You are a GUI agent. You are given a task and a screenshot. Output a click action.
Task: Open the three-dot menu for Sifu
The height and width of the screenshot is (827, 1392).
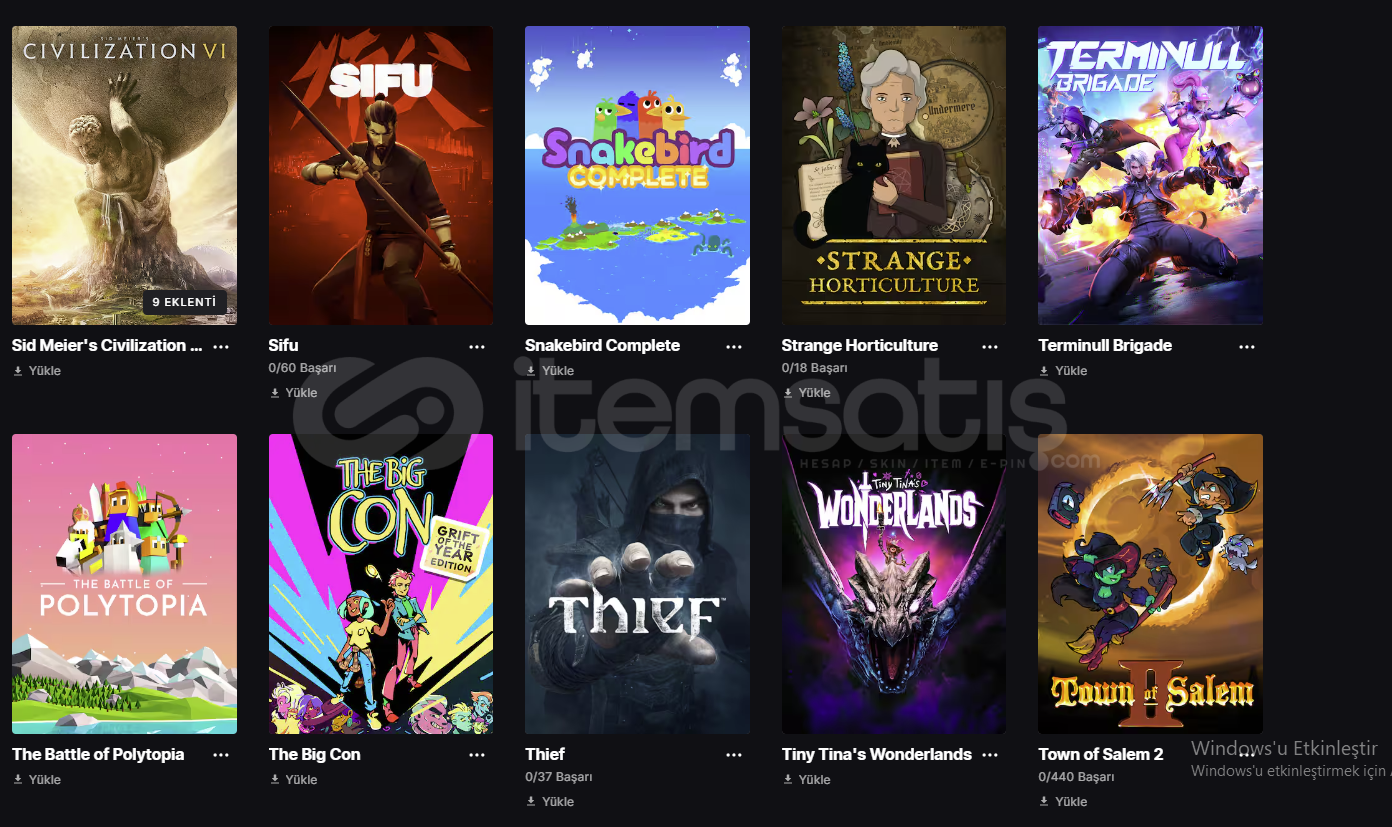[477, 347]
